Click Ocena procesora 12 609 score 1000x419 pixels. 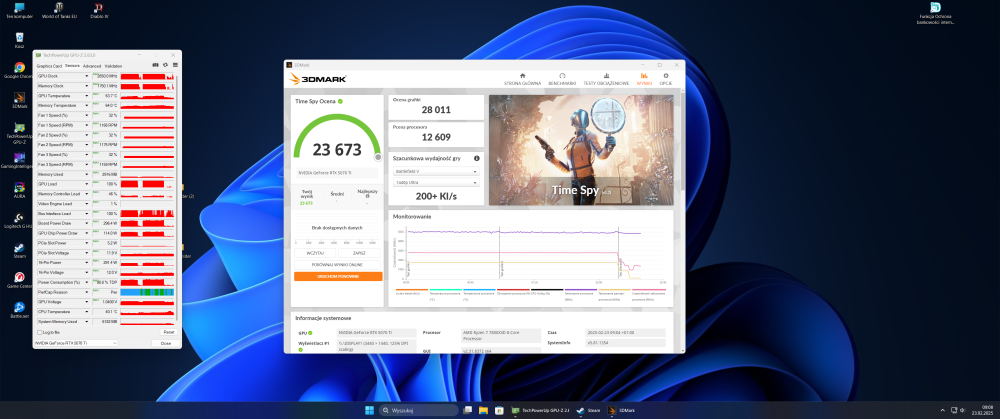coord(436,137)
